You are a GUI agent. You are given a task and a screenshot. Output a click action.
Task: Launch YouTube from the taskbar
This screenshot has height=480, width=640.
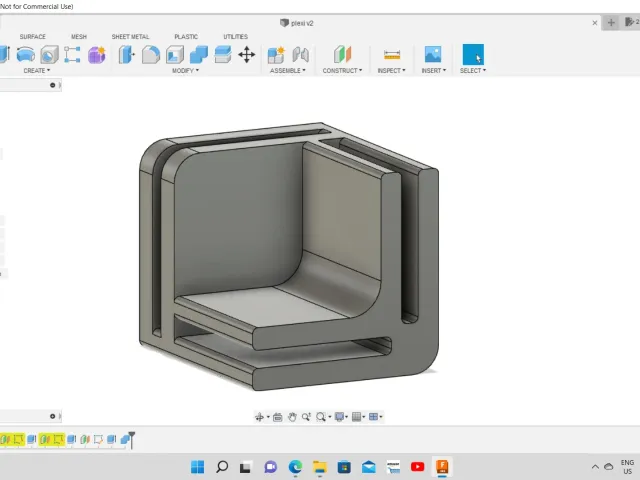[x=417, y=467]
